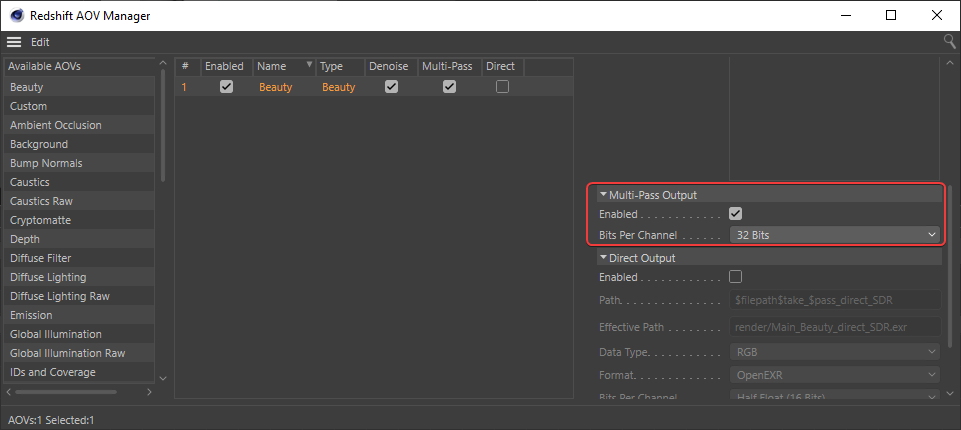961x430 pixels.
Task: Toggle Denoise for the Beauty AOV
Action: [x=391, y=87]
